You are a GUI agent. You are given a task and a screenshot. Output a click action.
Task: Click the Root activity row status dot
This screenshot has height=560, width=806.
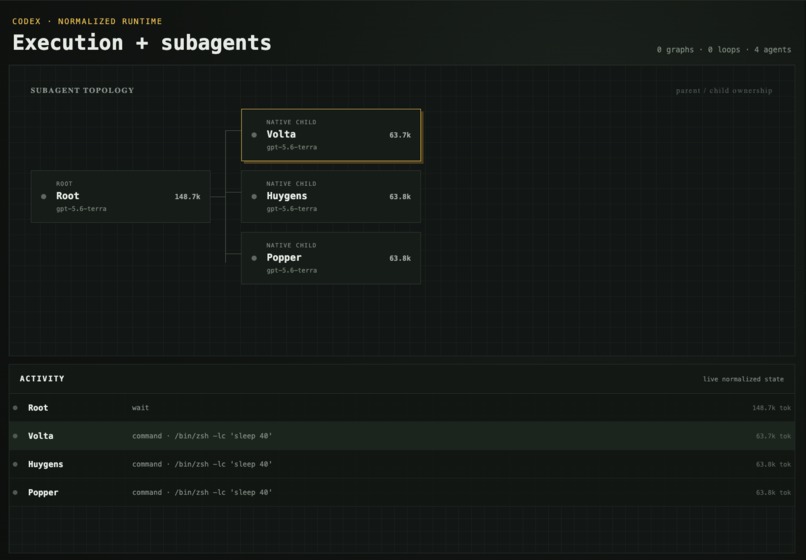coord(15,408)
